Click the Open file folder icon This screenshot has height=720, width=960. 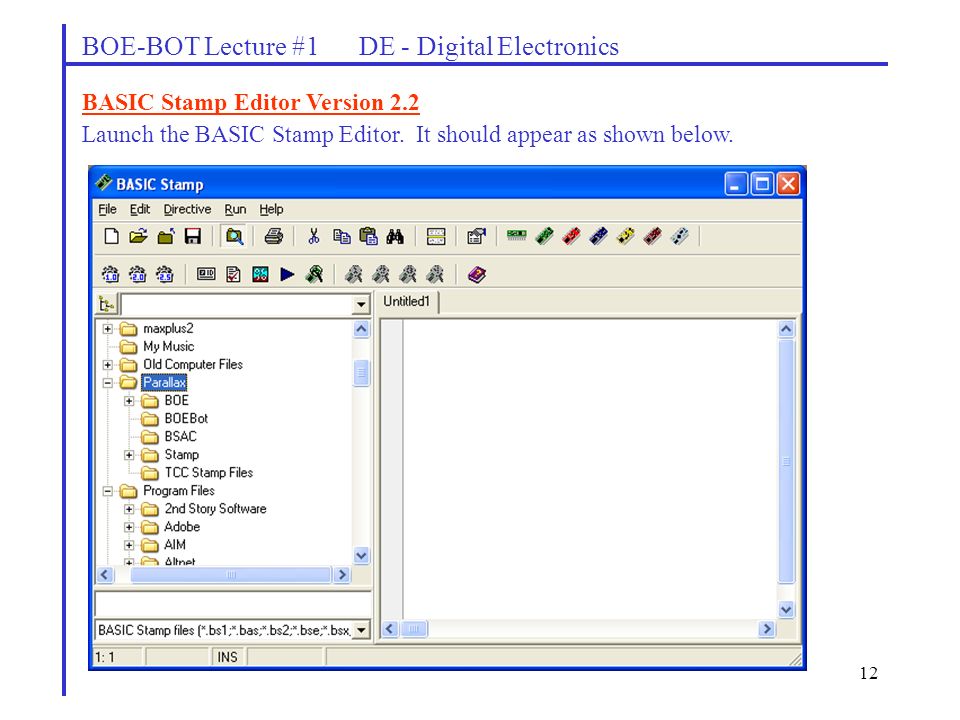click(138, 236)
